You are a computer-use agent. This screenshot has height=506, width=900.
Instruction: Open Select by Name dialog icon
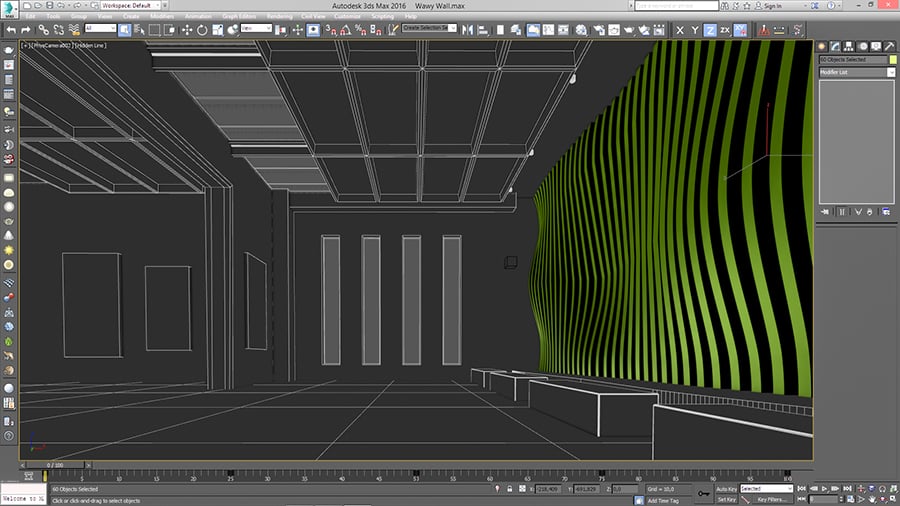pyautogui.click(x=139, y=30)
